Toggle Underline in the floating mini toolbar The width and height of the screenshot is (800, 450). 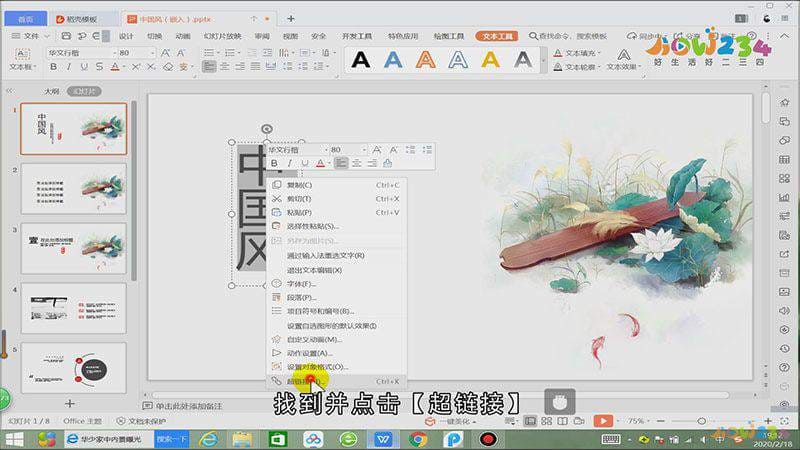[305, 163]
